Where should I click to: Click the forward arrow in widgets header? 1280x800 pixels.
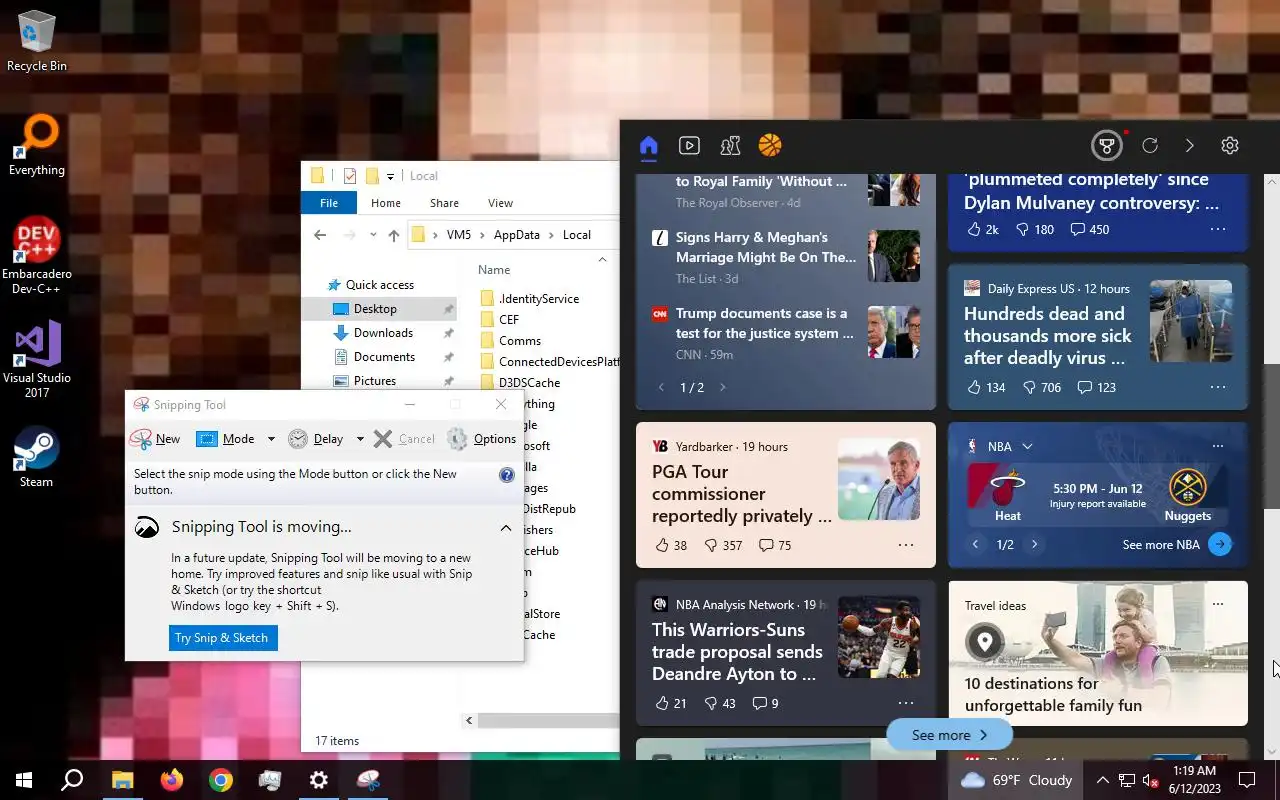click(1190, 146)
